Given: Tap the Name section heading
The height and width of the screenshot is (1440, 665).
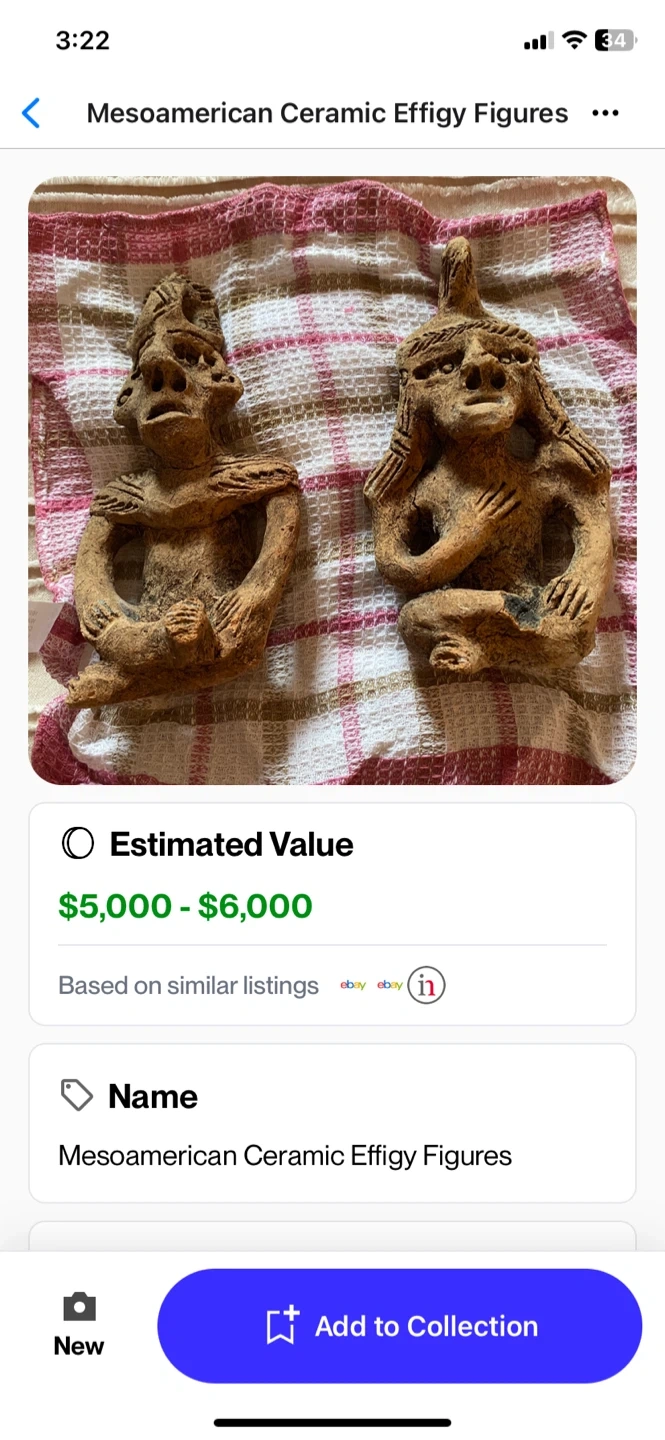Looking at the screenshot, I should [x=153, y=1096].
